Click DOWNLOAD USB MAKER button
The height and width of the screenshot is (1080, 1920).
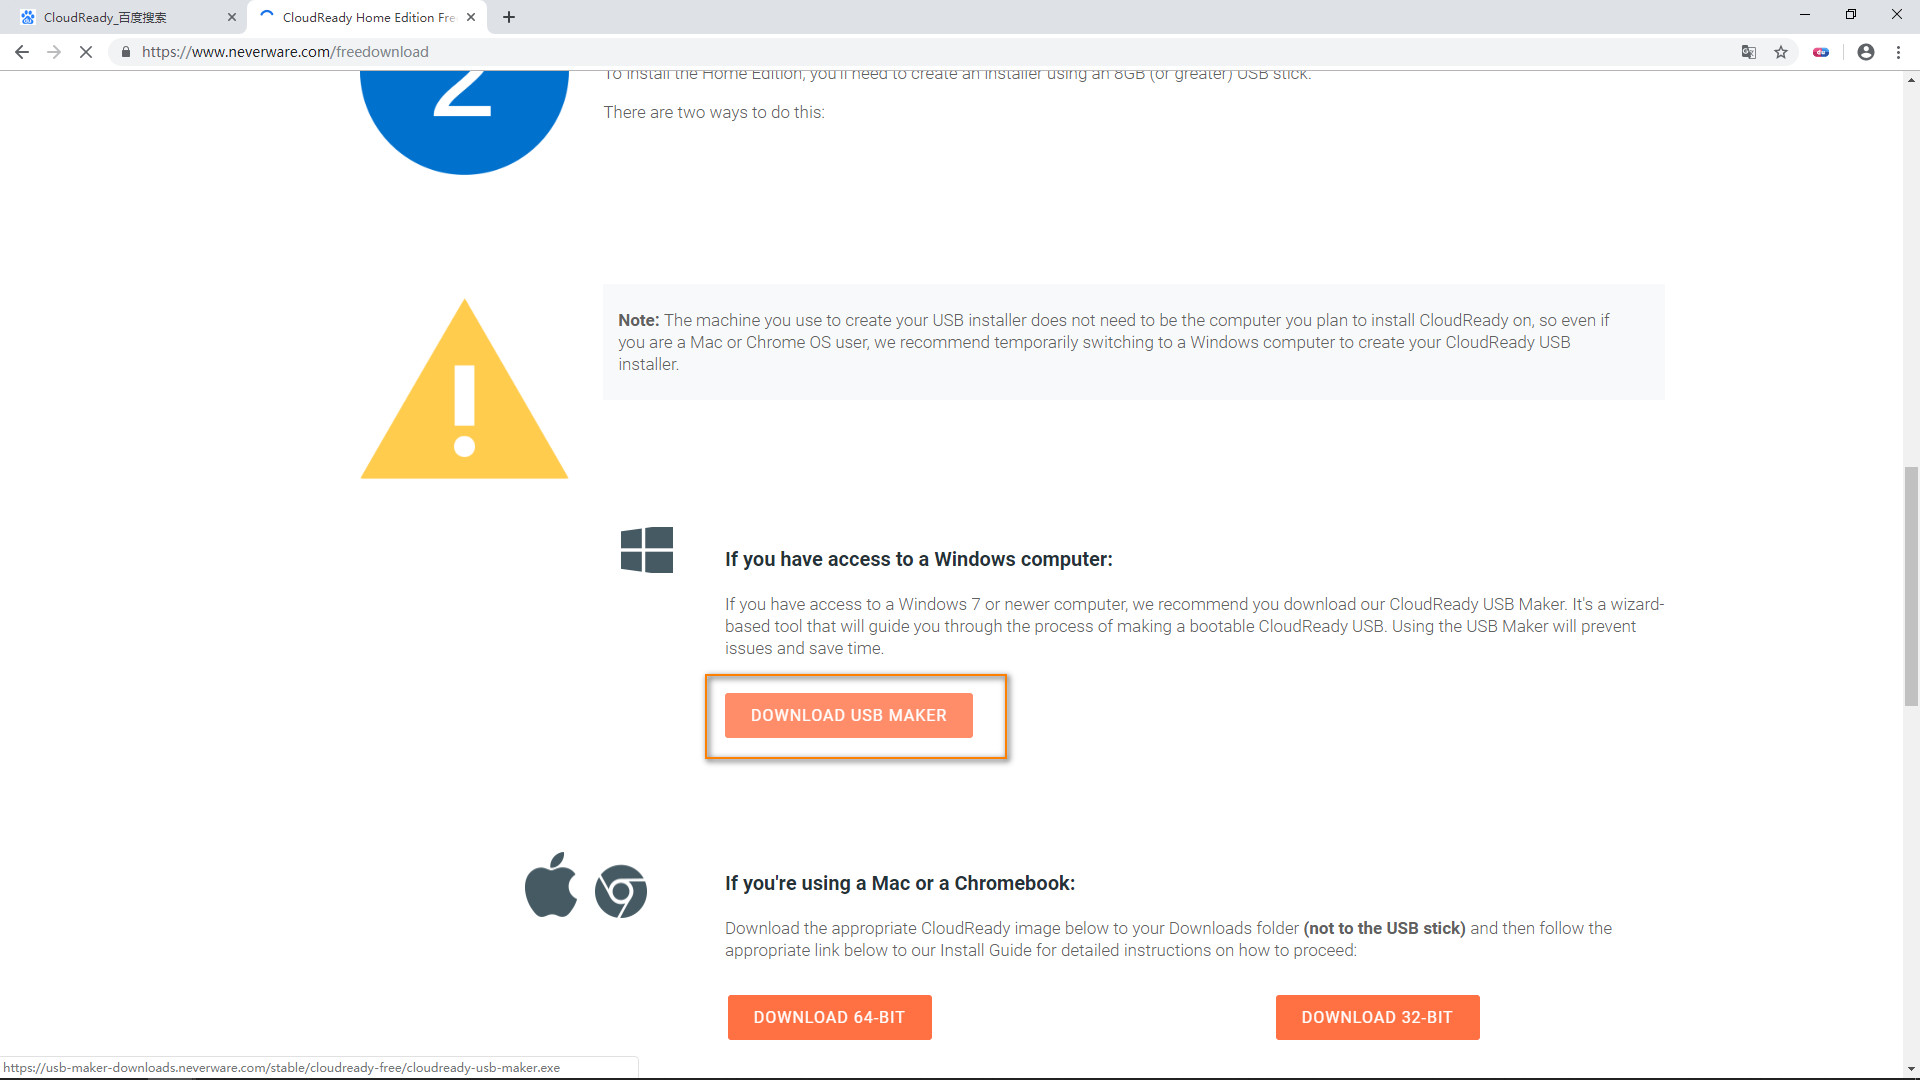pyautogui.click(x=848, y=715)
